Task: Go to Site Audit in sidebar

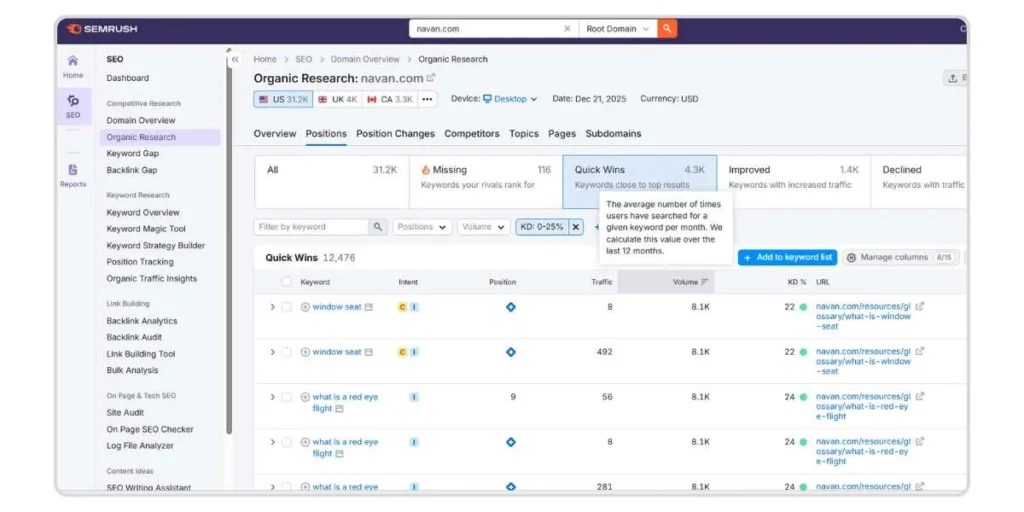Action: 125,413
